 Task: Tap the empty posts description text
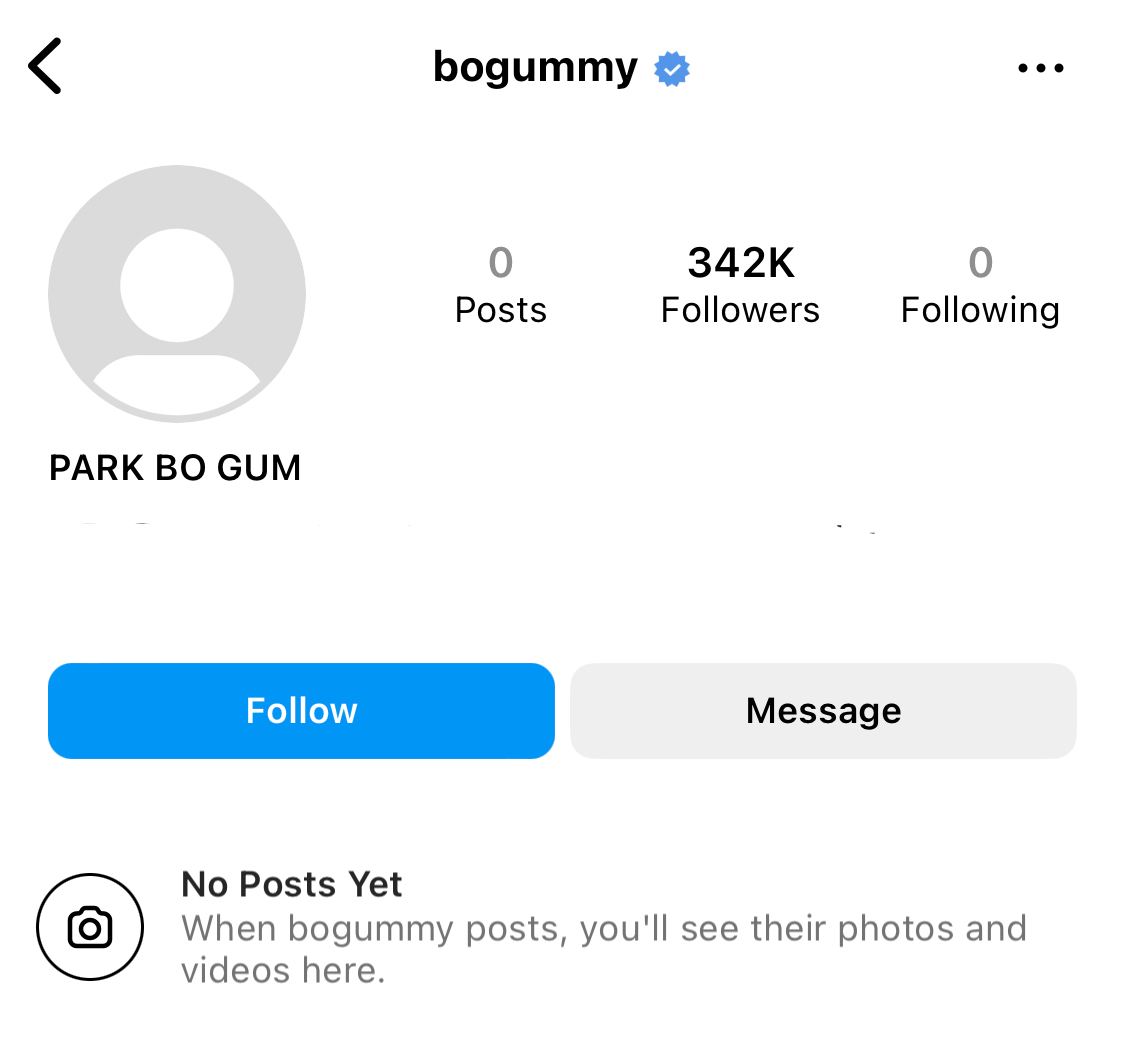coord(604,949)
